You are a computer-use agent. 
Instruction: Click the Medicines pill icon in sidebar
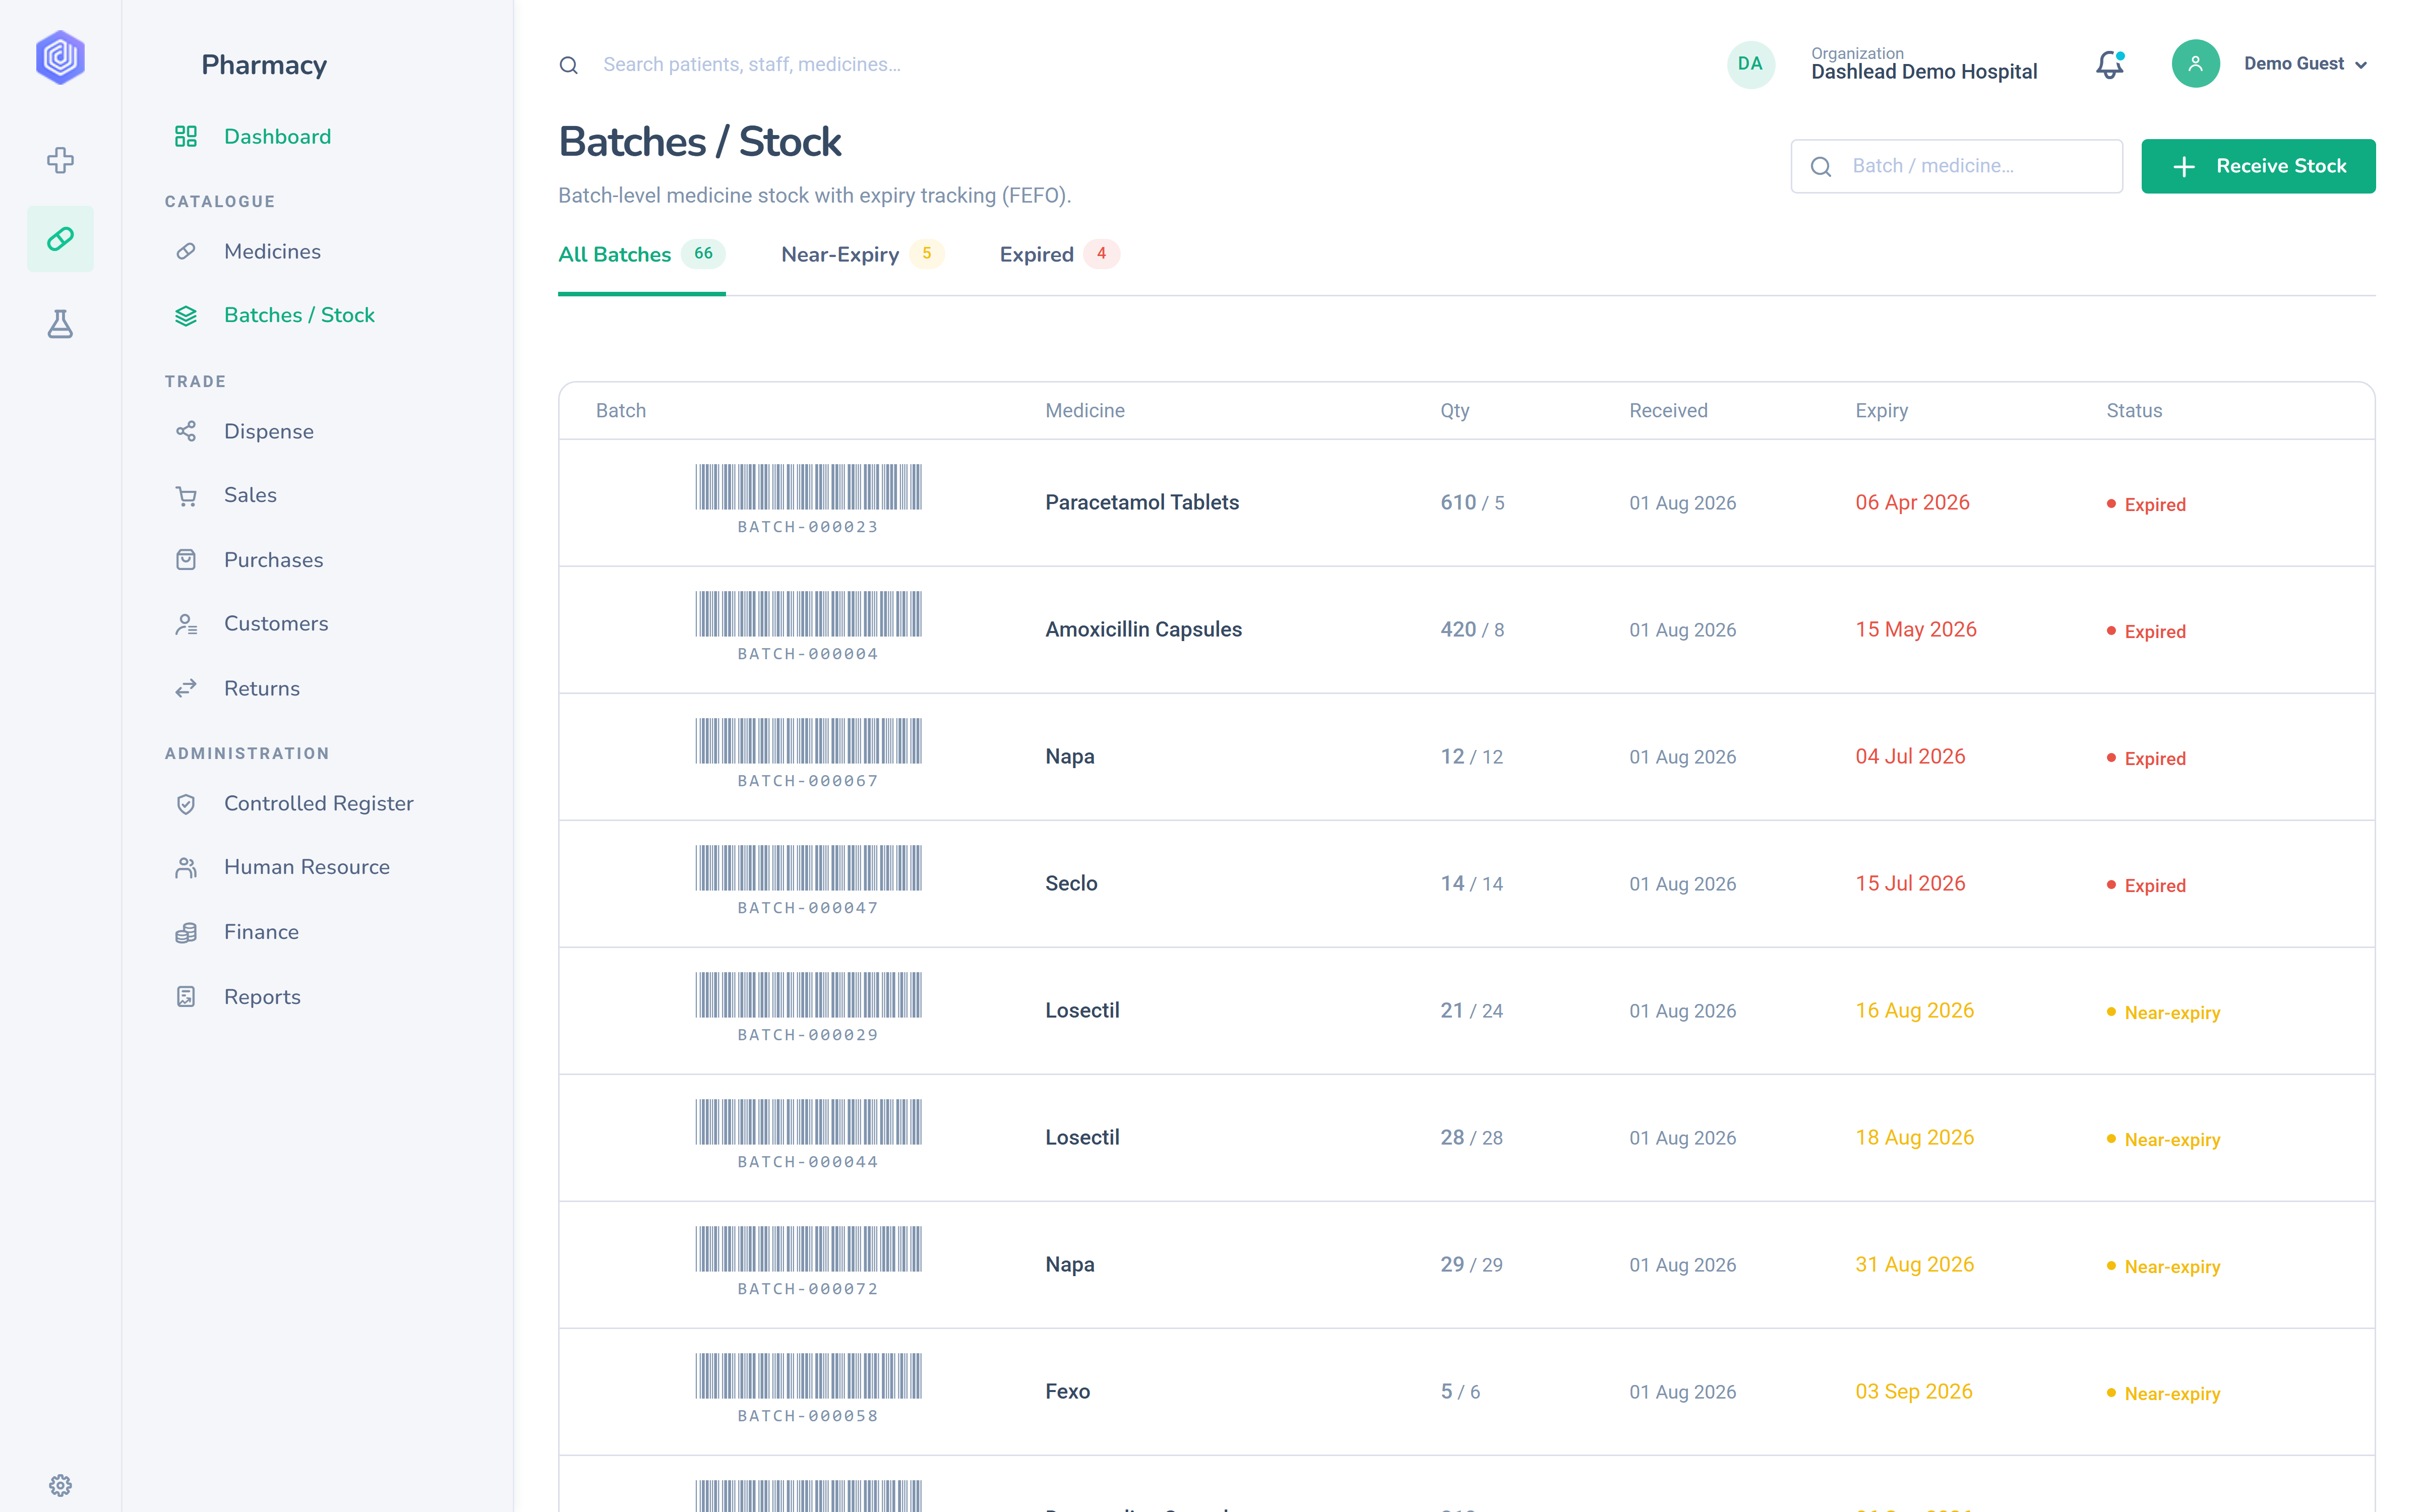click(186, 251)
